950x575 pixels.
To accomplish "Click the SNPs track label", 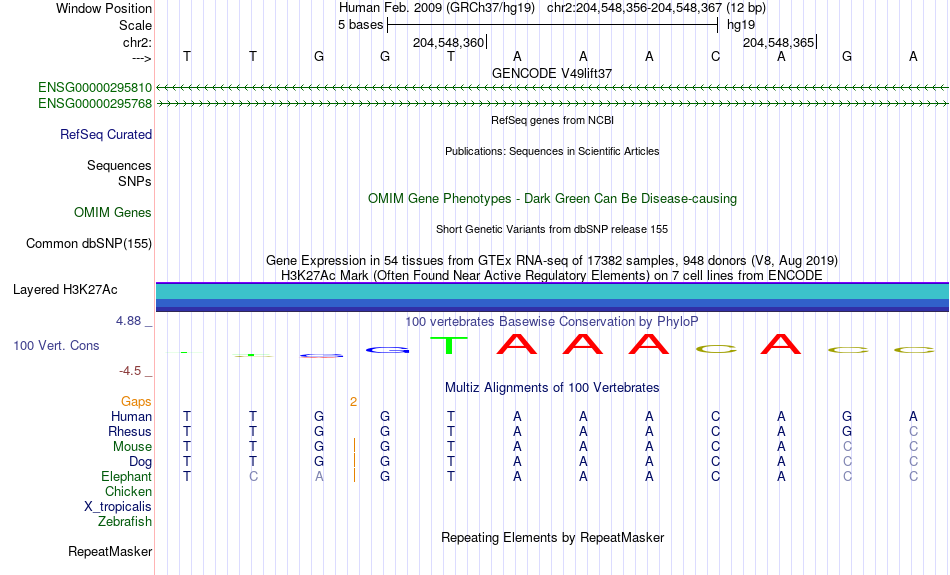I will tap(135, 181).
